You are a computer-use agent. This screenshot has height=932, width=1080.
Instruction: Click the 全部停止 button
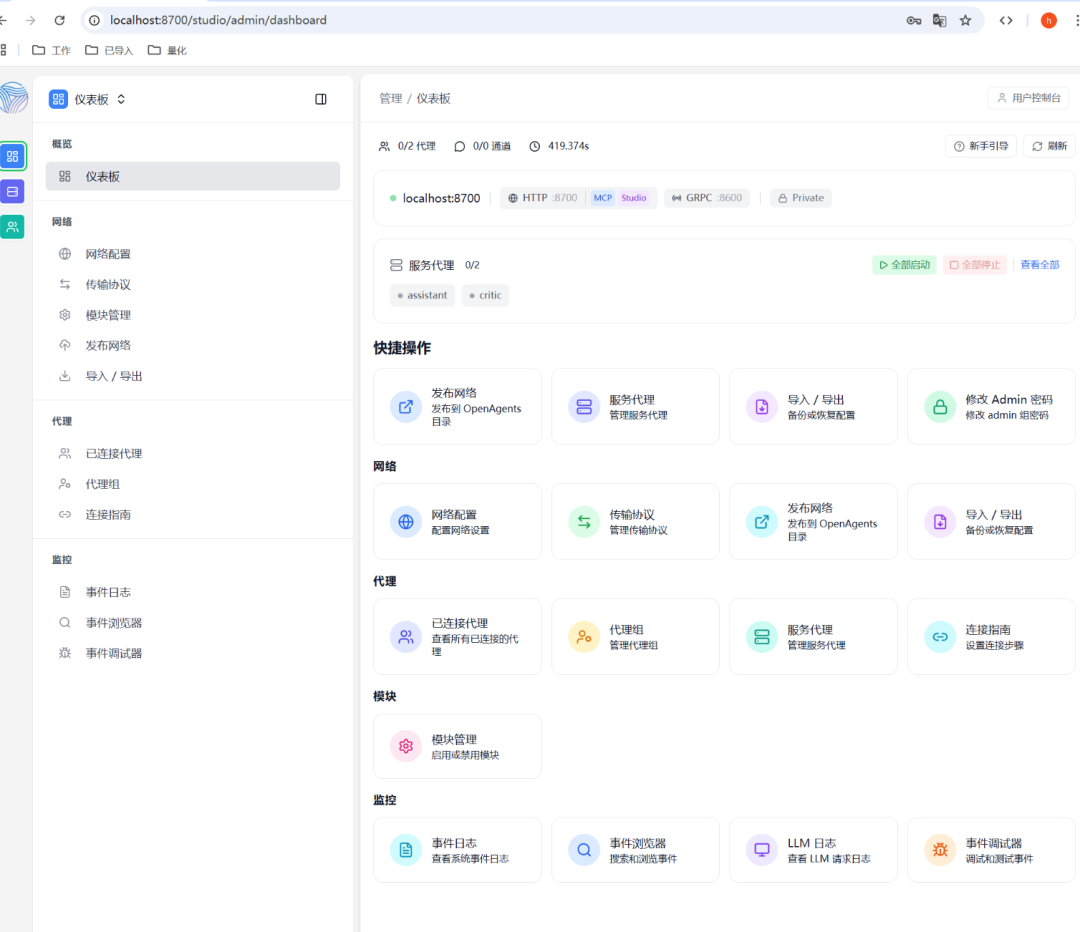[975, 265]
